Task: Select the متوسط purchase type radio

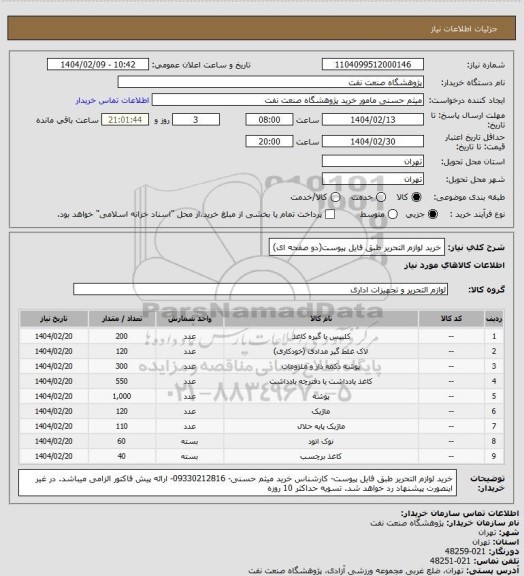Action: 393,214
